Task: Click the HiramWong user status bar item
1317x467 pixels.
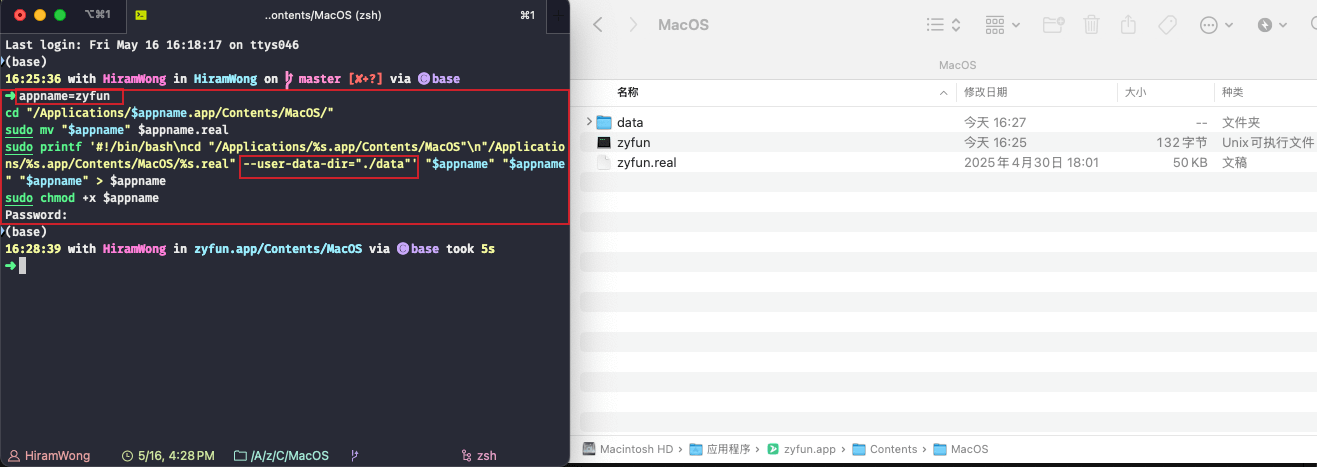Action: (x=50, y=455)
